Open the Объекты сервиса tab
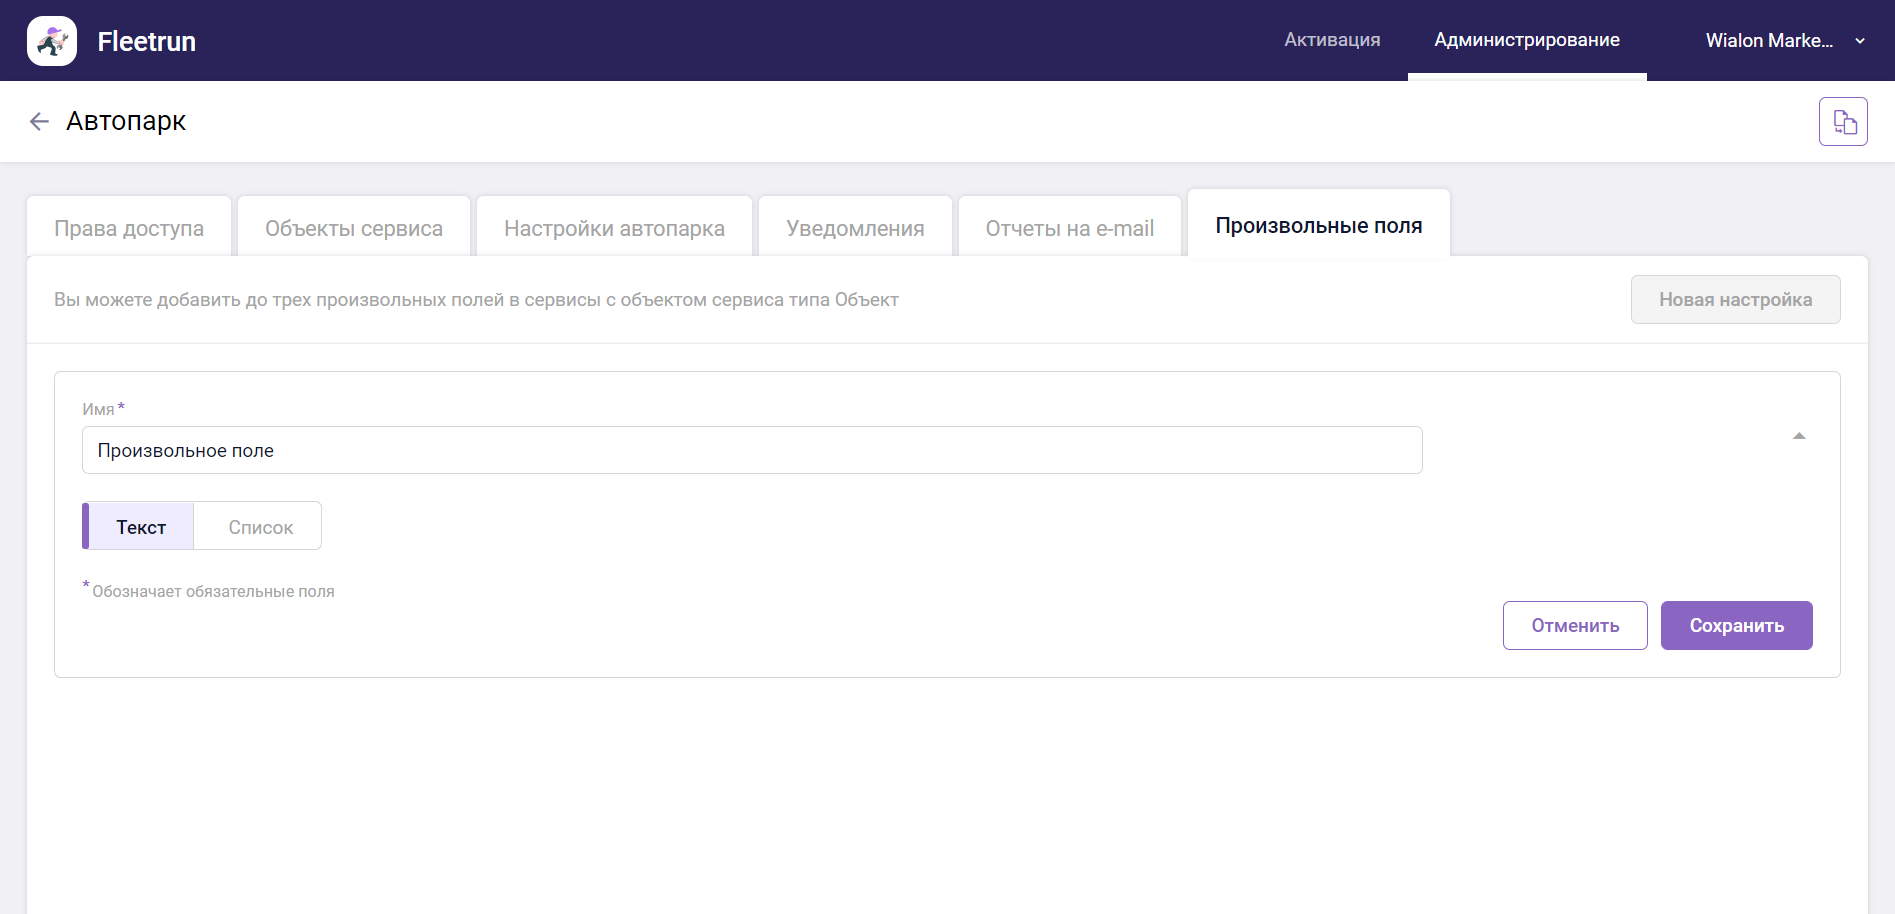This screenshot has height=914, width=1895. coord(353,227)
